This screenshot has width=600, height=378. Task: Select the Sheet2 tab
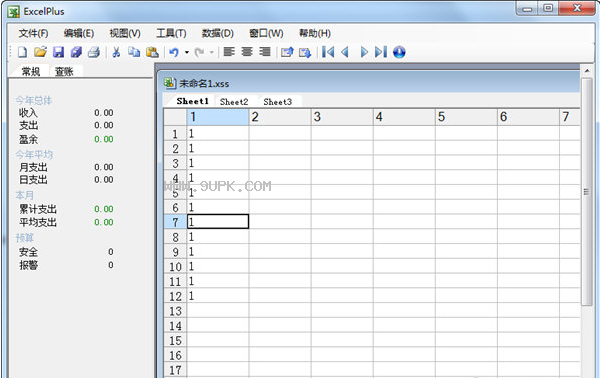pyautogui.click(x=234, y=102)
